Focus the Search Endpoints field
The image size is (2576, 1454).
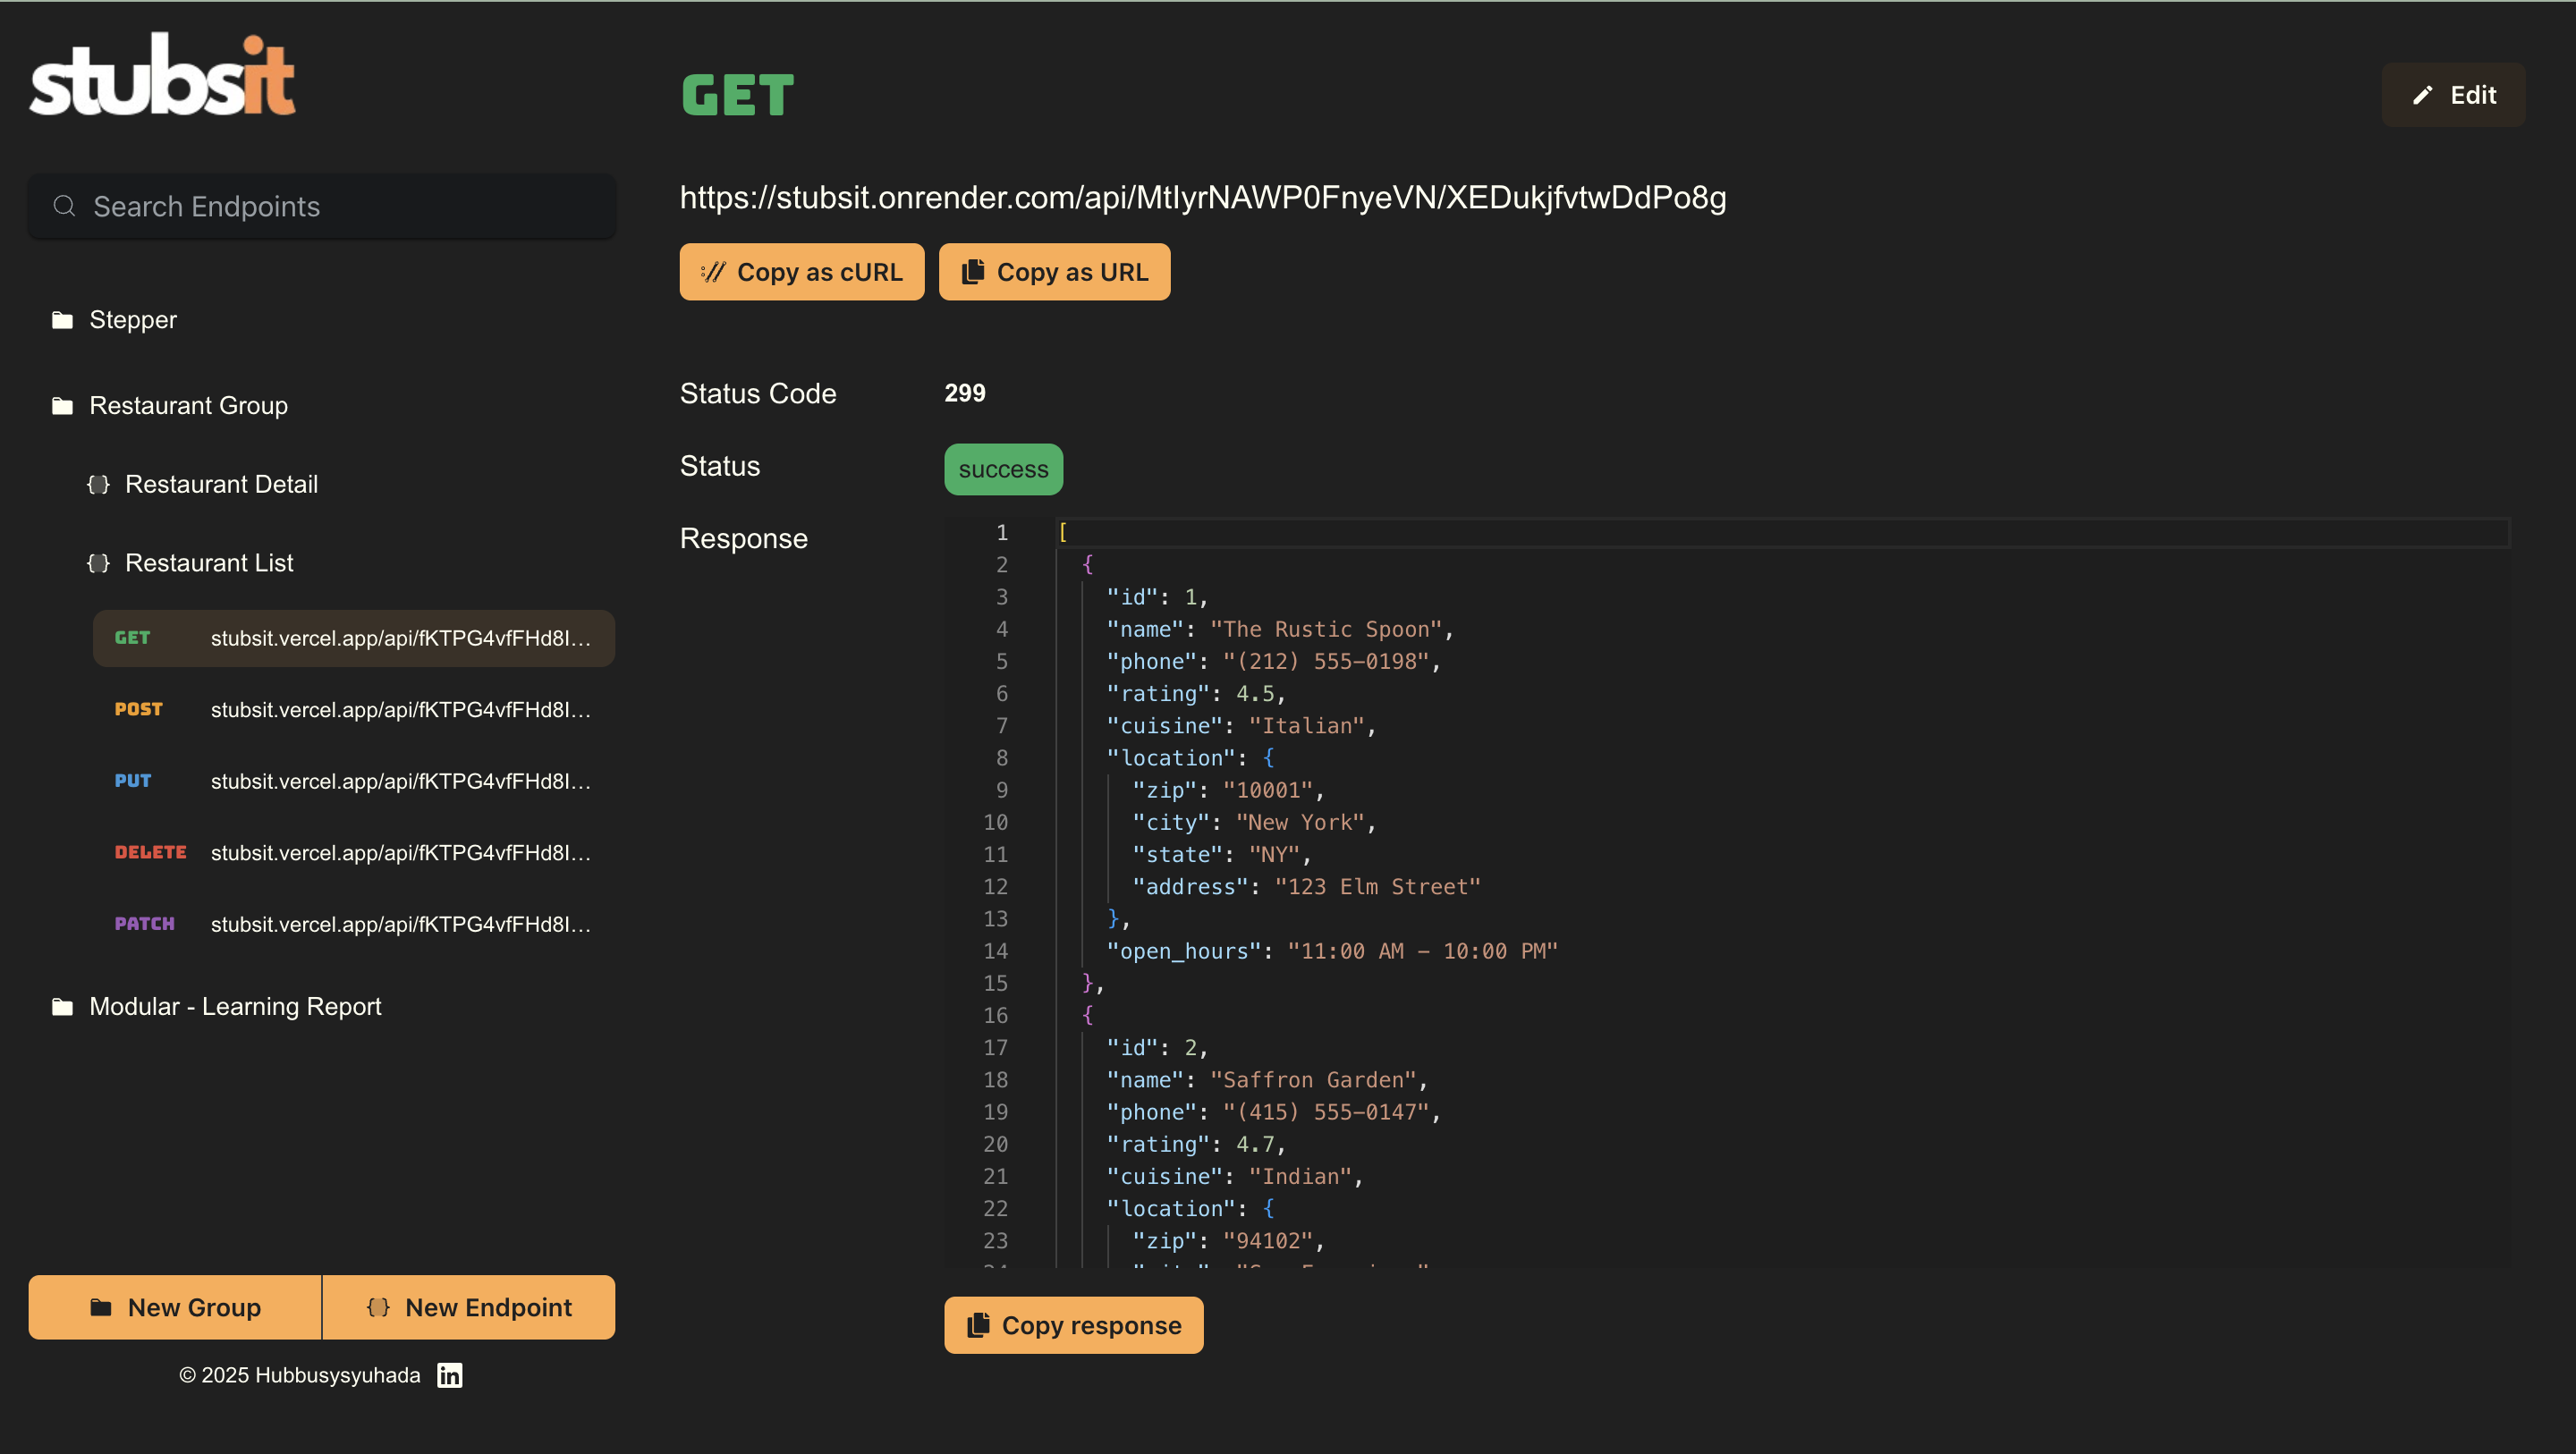[340, 206]
